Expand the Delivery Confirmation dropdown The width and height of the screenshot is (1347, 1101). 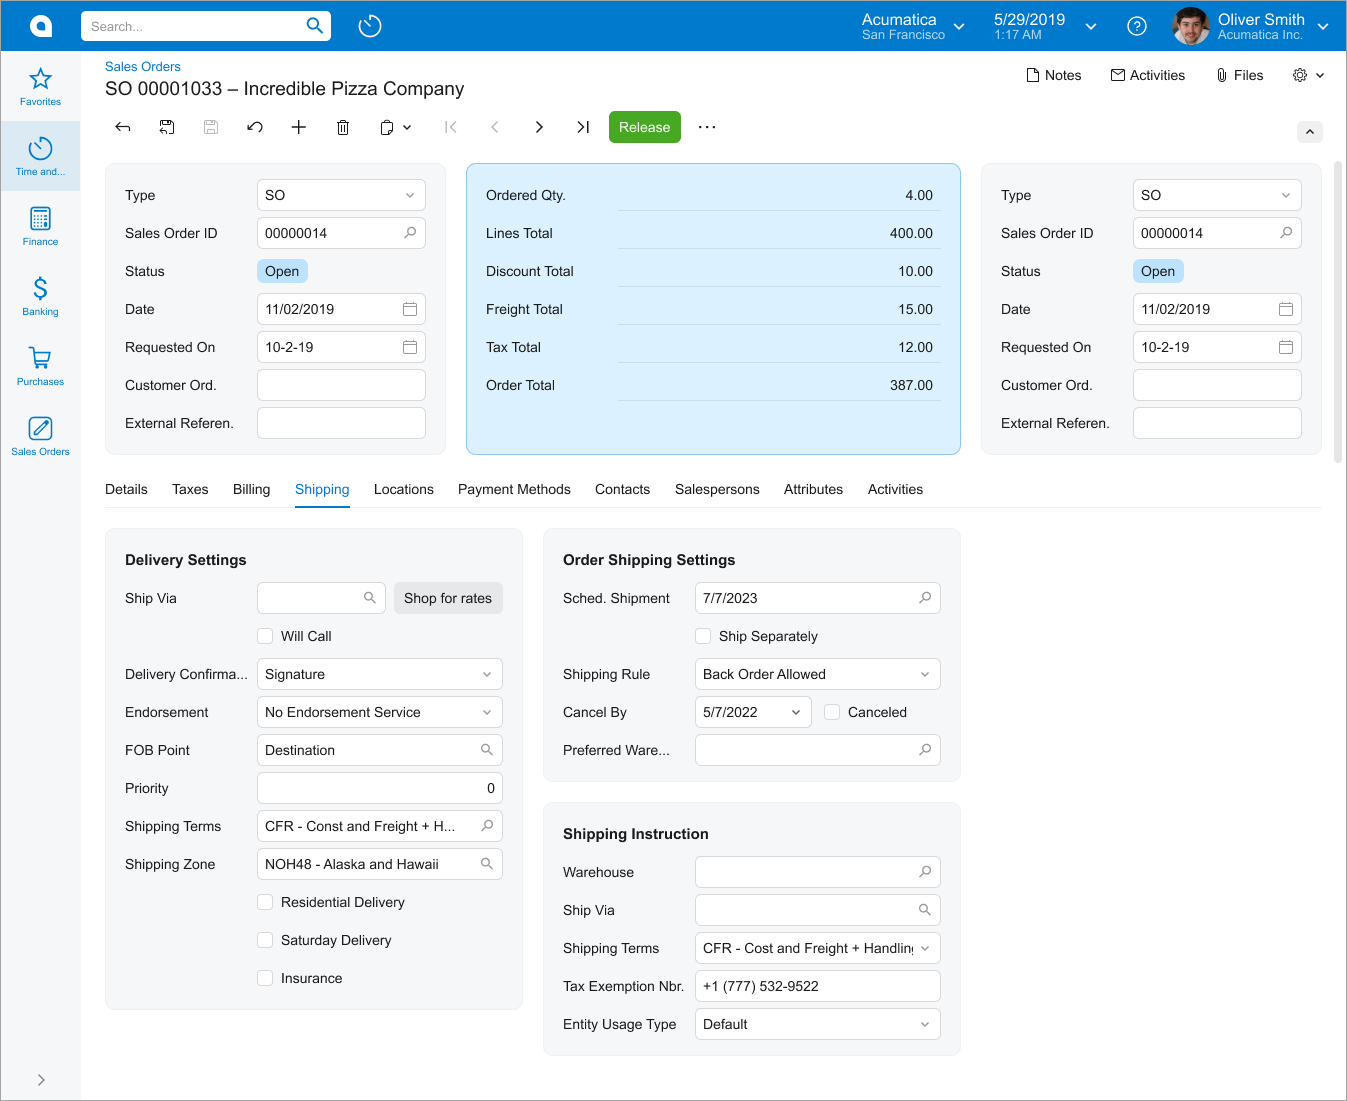coord(379,674)
